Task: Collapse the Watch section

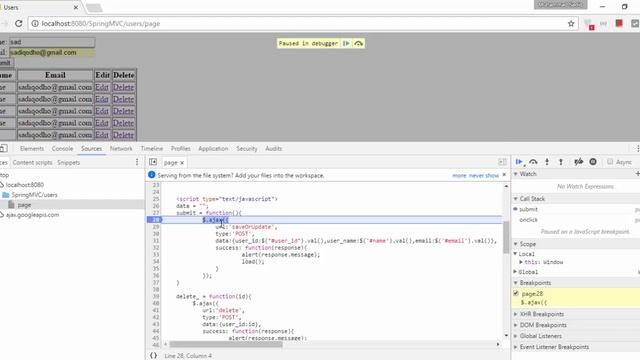Action: 516,174
